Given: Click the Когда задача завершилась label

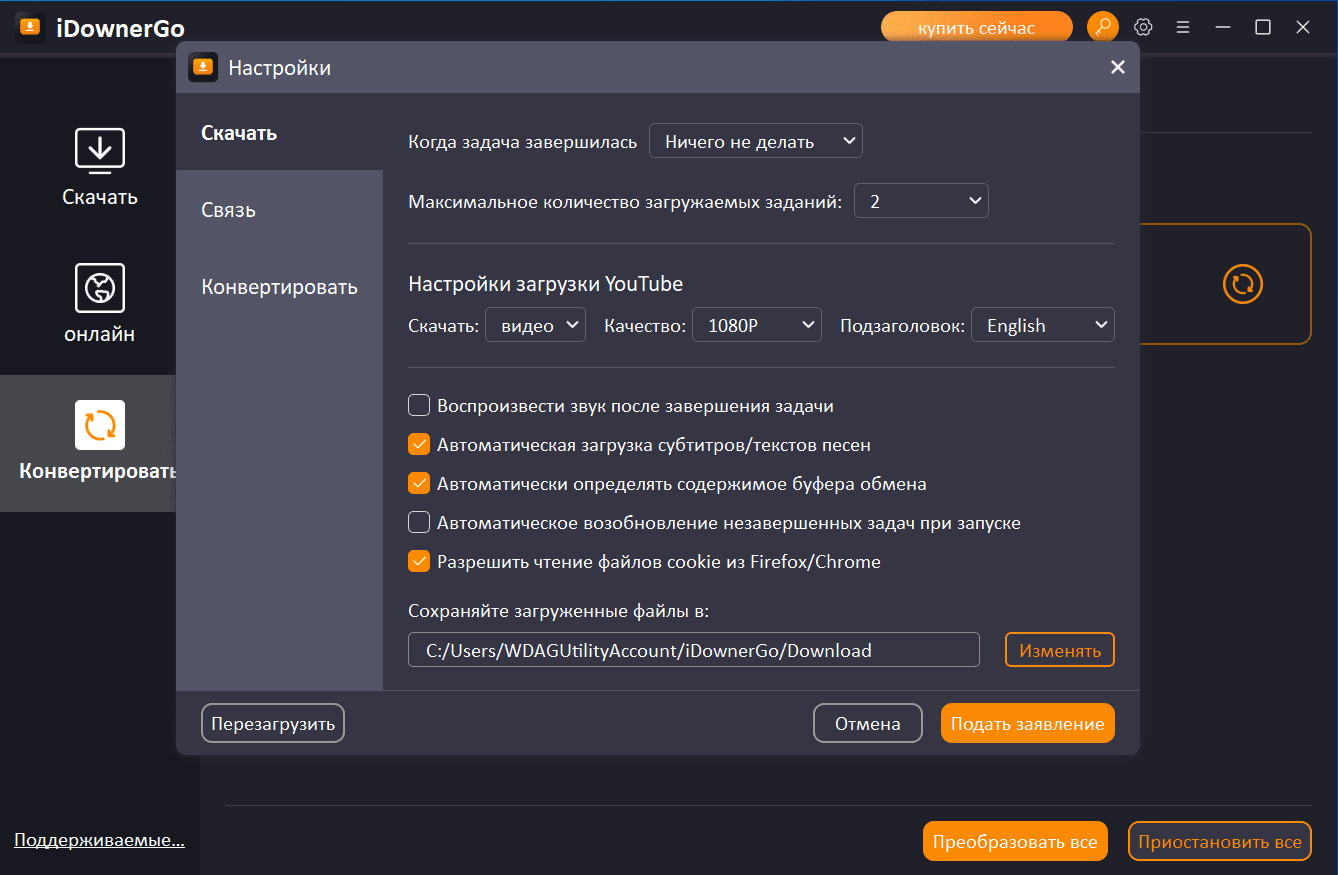Looking at the screenshot, I should (x=523, y=142).
